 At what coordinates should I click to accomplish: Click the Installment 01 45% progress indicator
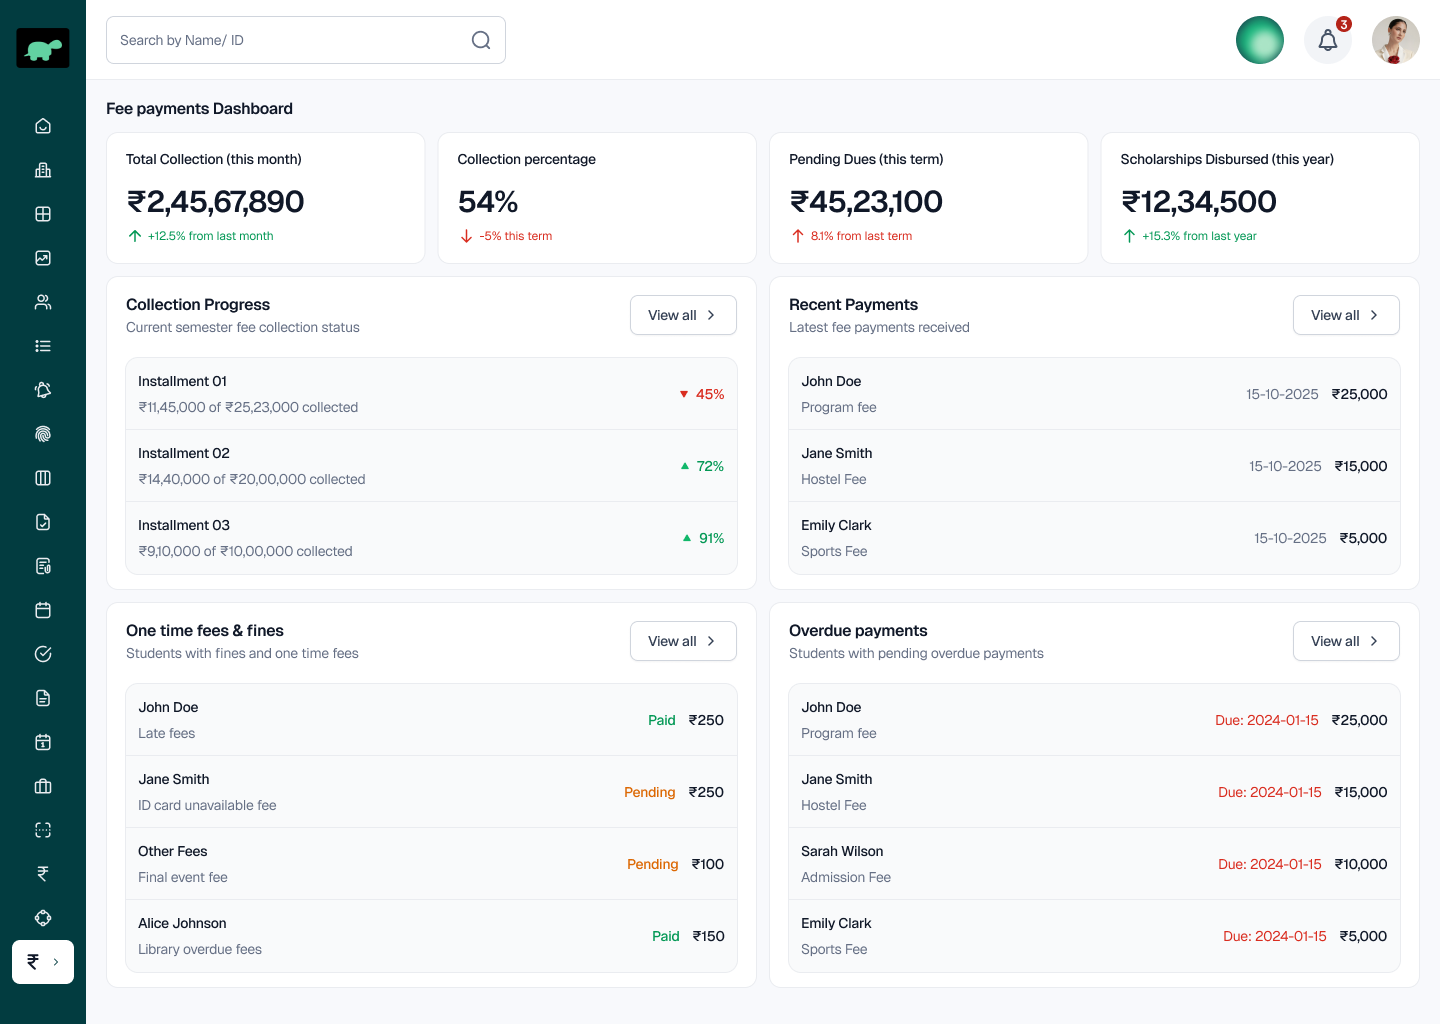click(701, 394)
